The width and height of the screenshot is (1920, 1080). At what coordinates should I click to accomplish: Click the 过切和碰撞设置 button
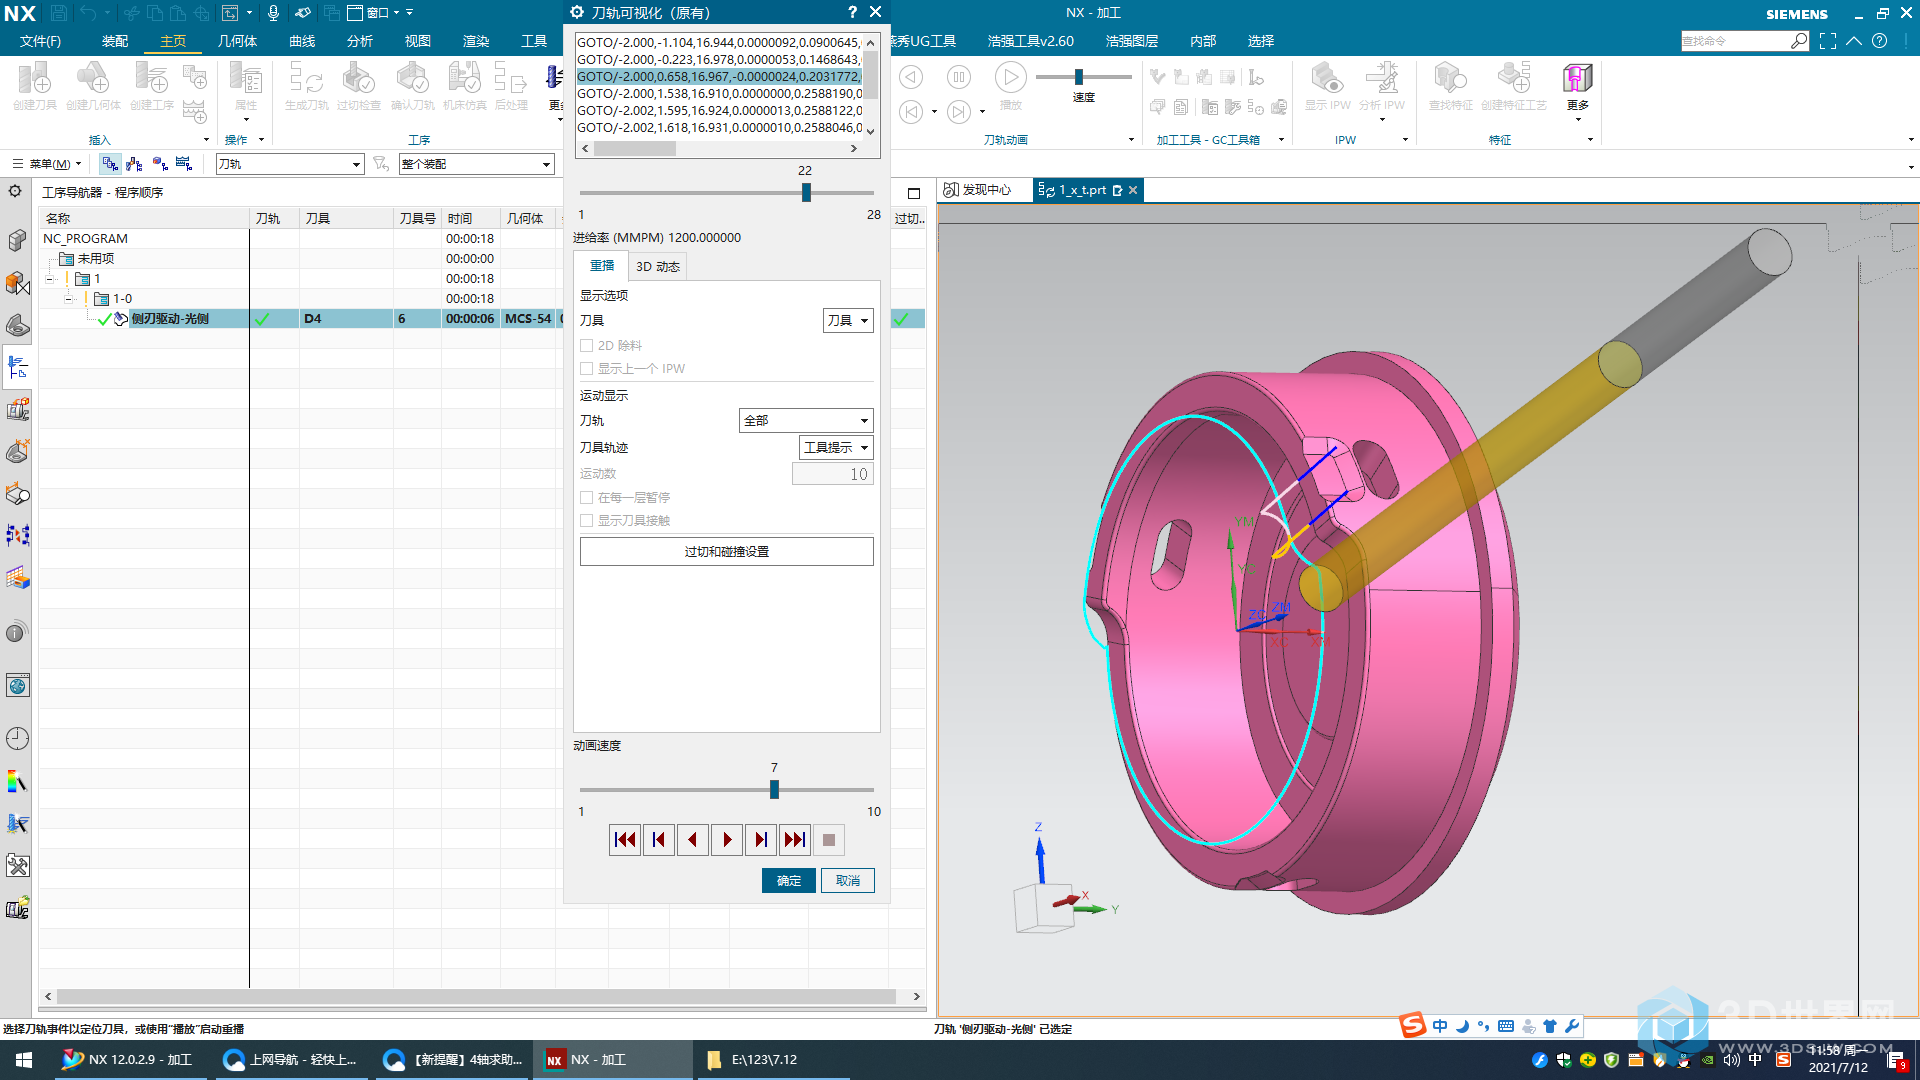(x=727, y=551)
